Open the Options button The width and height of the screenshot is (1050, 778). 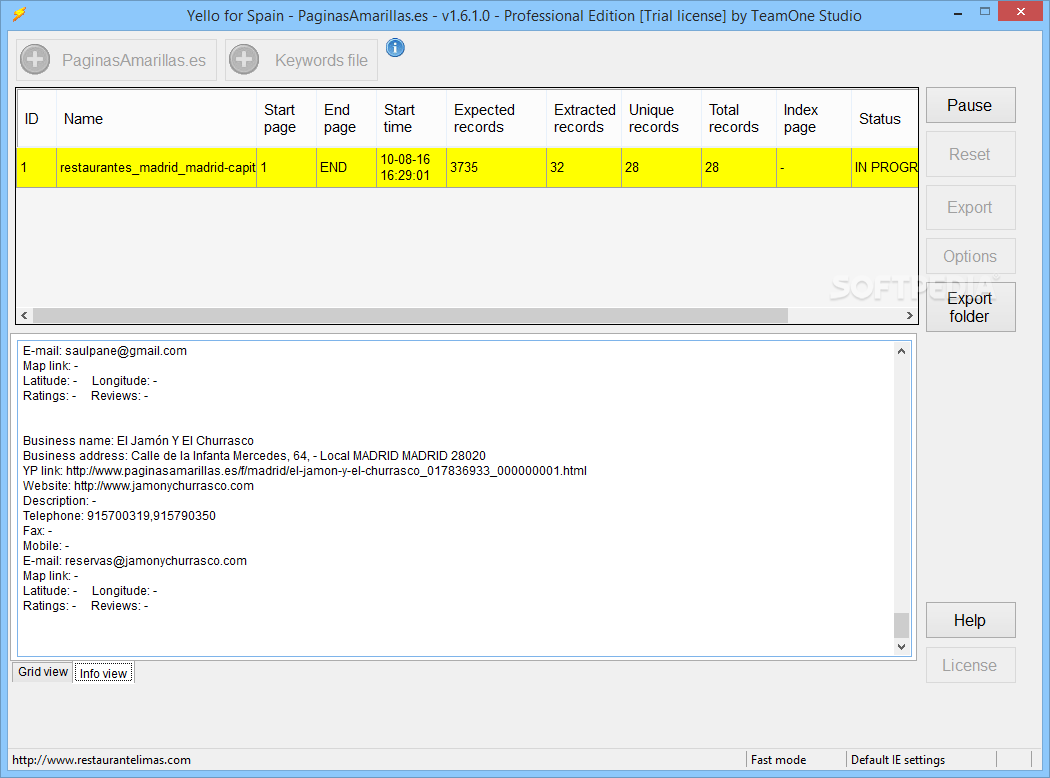[970, 256]
